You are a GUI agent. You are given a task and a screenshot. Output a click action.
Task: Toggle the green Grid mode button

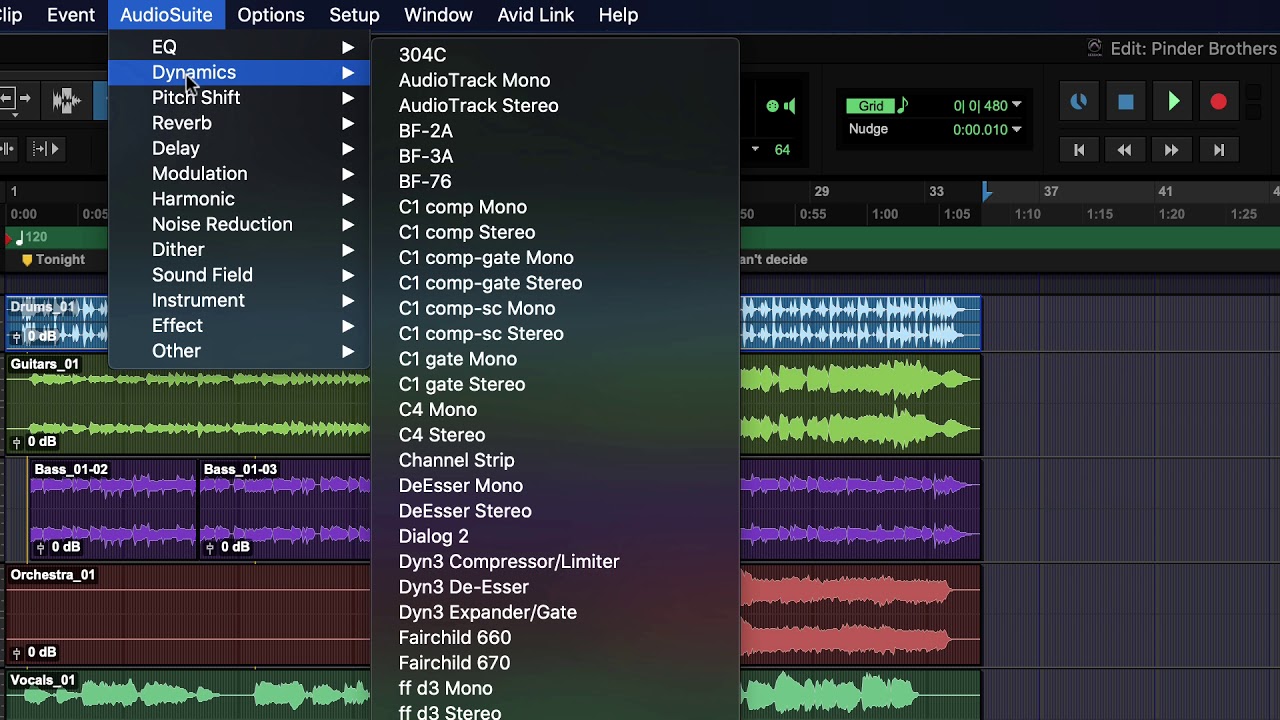point(870,106)
